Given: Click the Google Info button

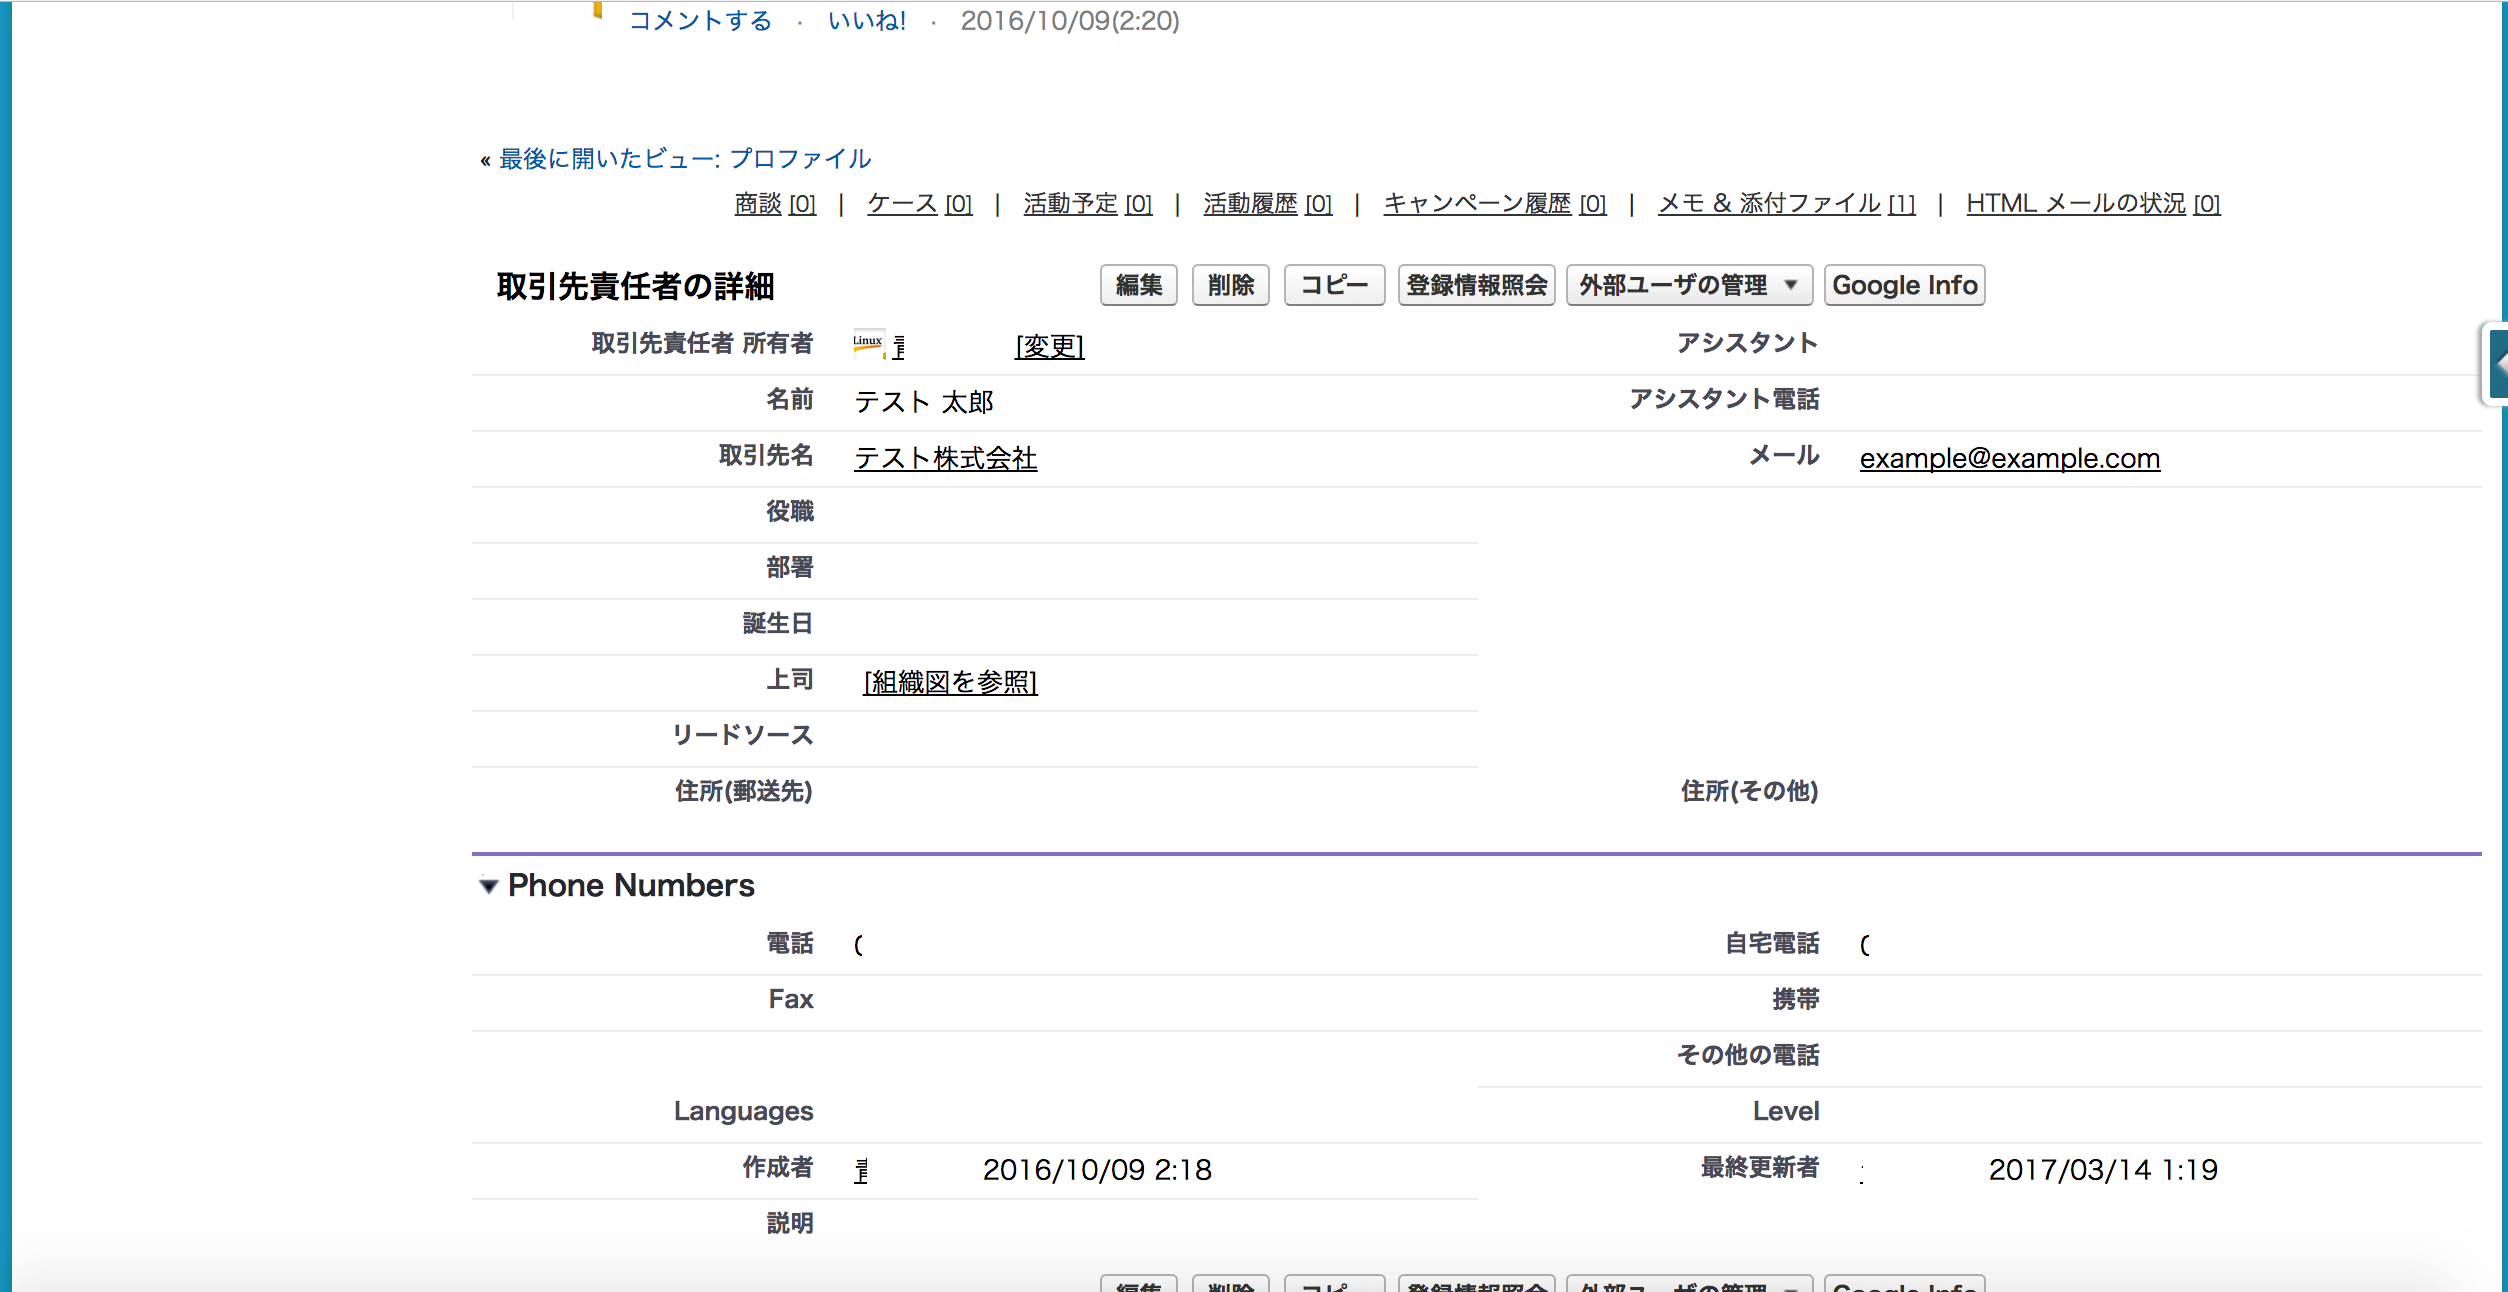Looking at the screenshot, I should pyautogui.click(x=1903, y=285).
